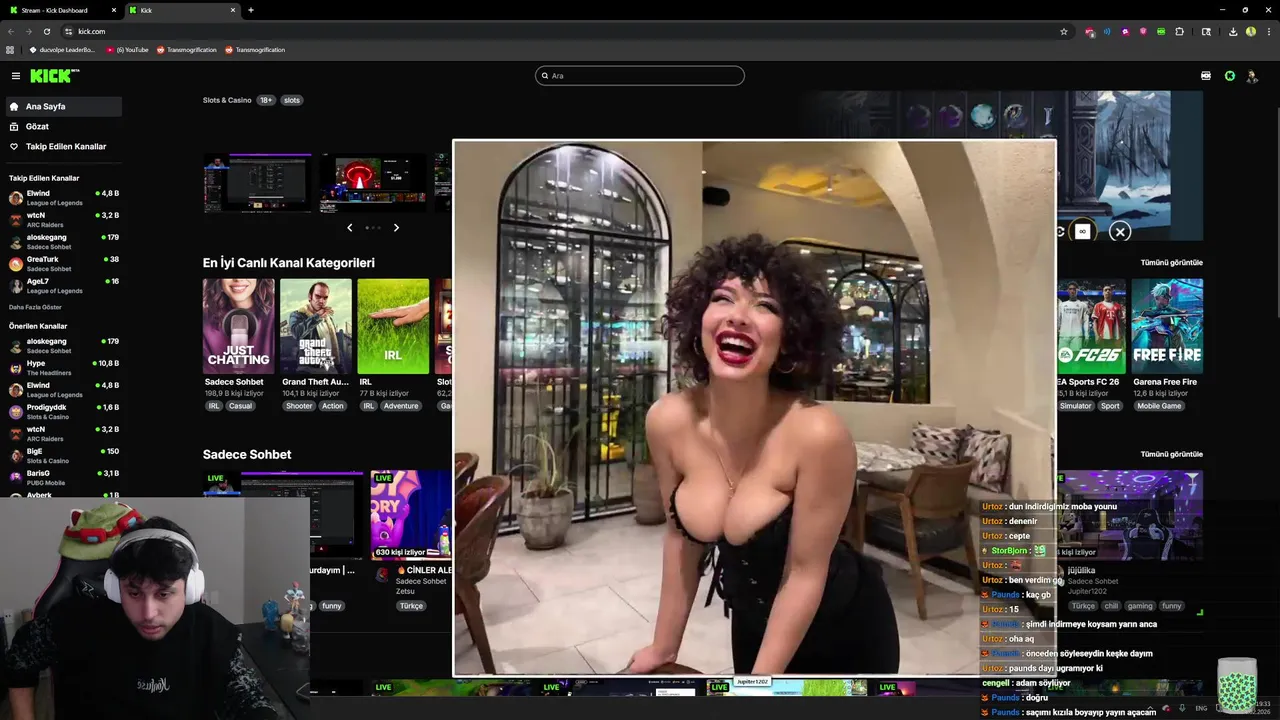Go to the next carousel slide arrow
This screenshot has width=1280, height=720.
(x=396, y=228)
